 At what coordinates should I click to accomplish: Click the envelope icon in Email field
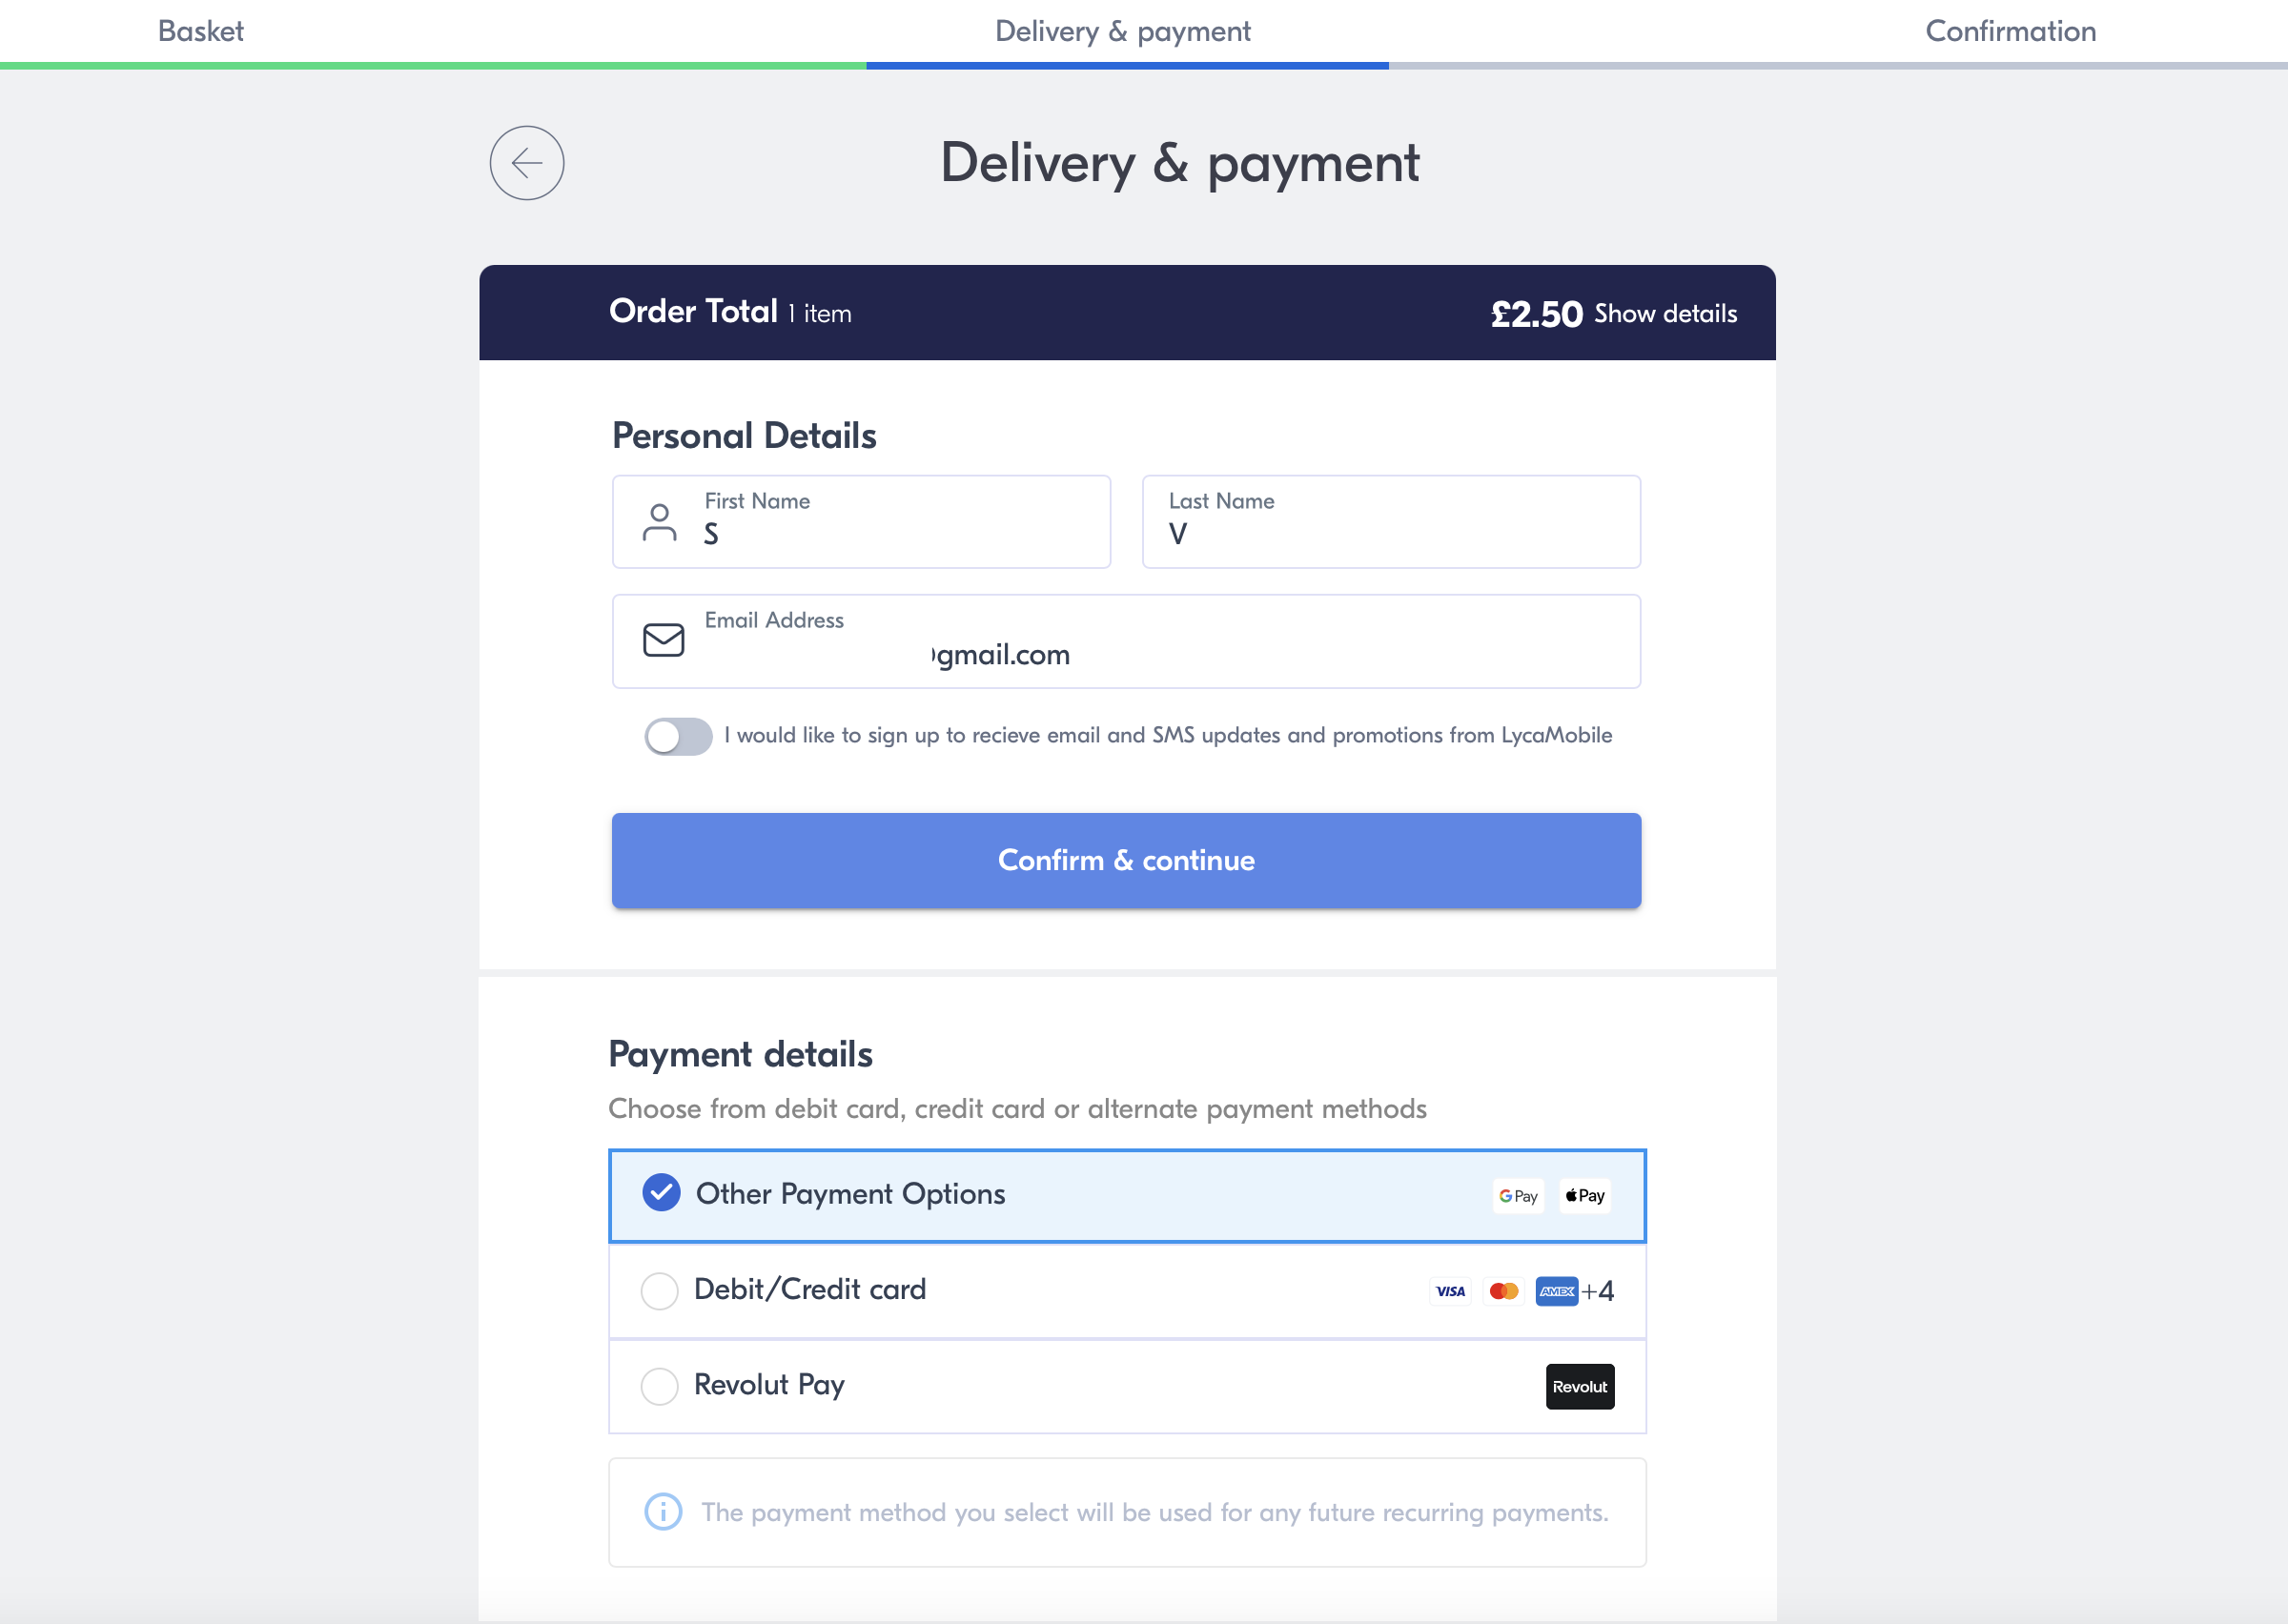pyautogui.click(x=663, y=640)
